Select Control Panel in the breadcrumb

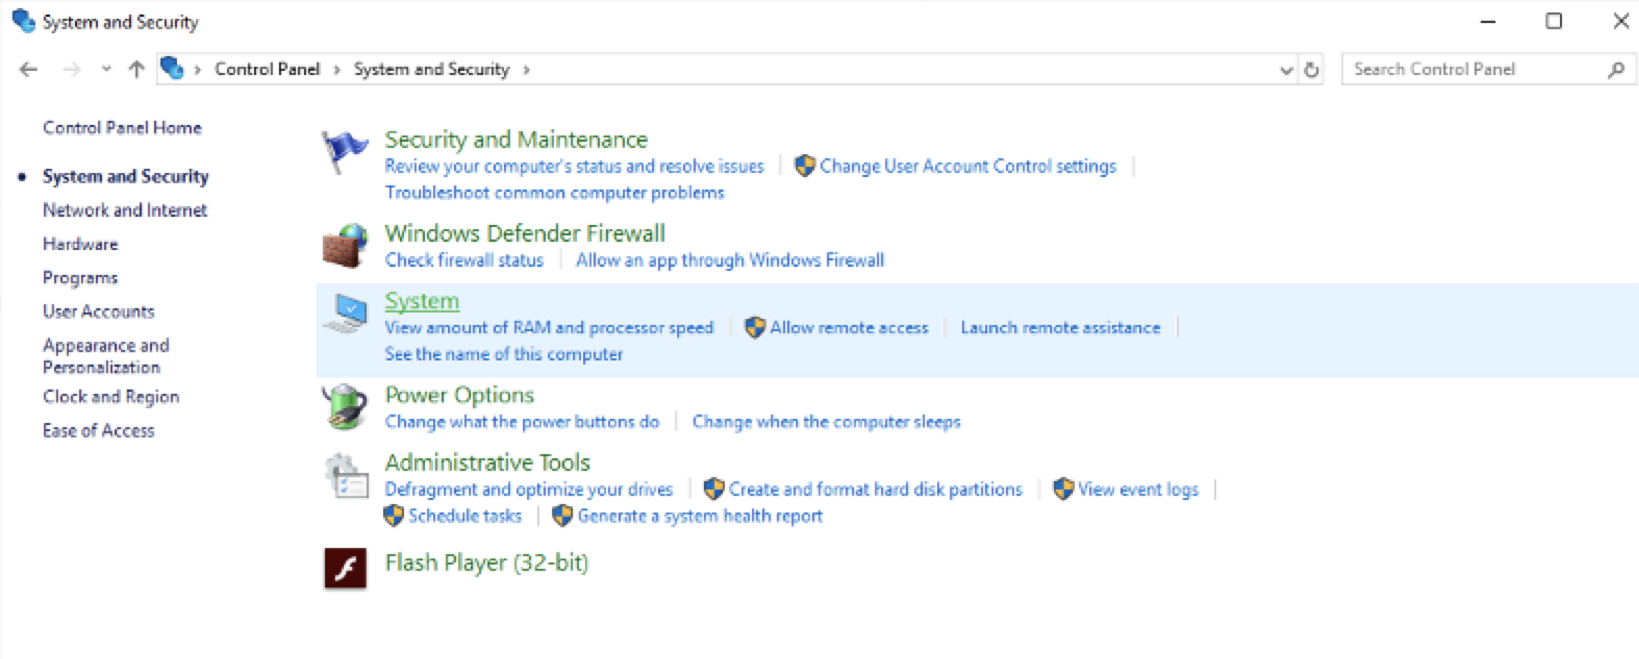(x=267, y=69)
